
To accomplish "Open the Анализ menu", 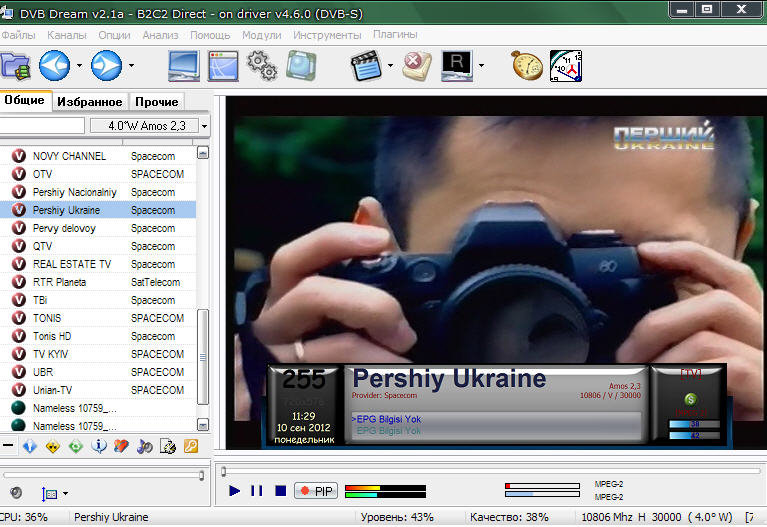I will [160, 35].
